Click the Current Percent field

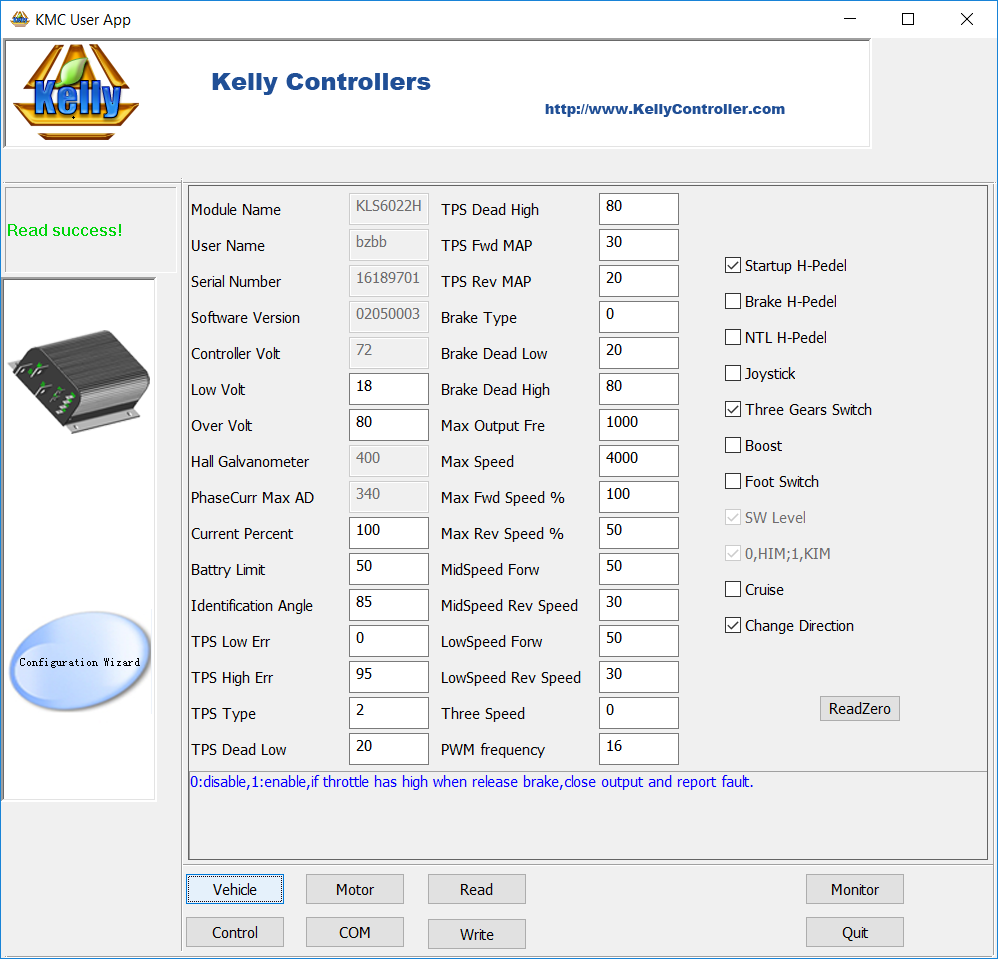(389, 533)
